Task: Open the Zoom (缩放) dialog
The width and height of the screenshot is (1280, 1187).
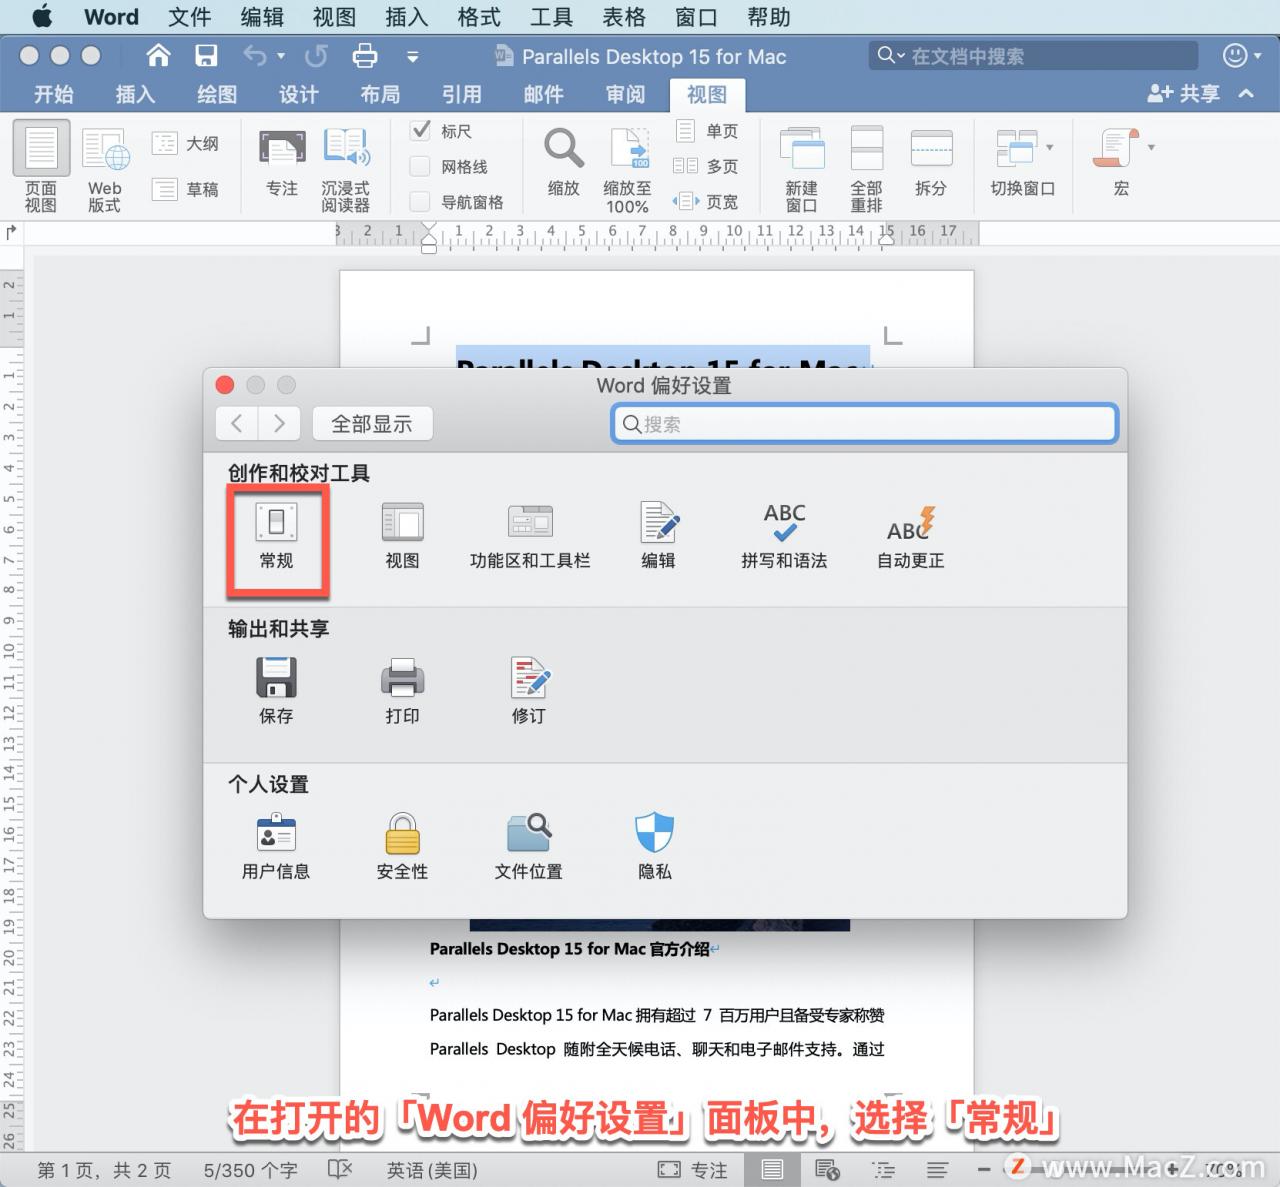Action: click(564, 164)
